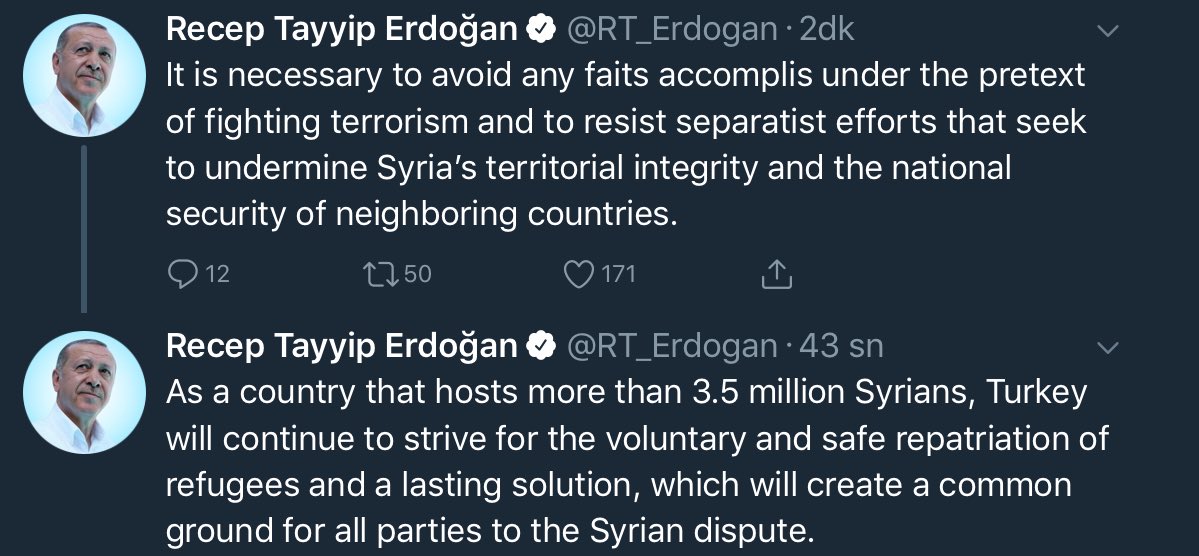Expand the first tweet's options chevron
Viewport: 1199px width, 556px height.
click(1107, 32)
